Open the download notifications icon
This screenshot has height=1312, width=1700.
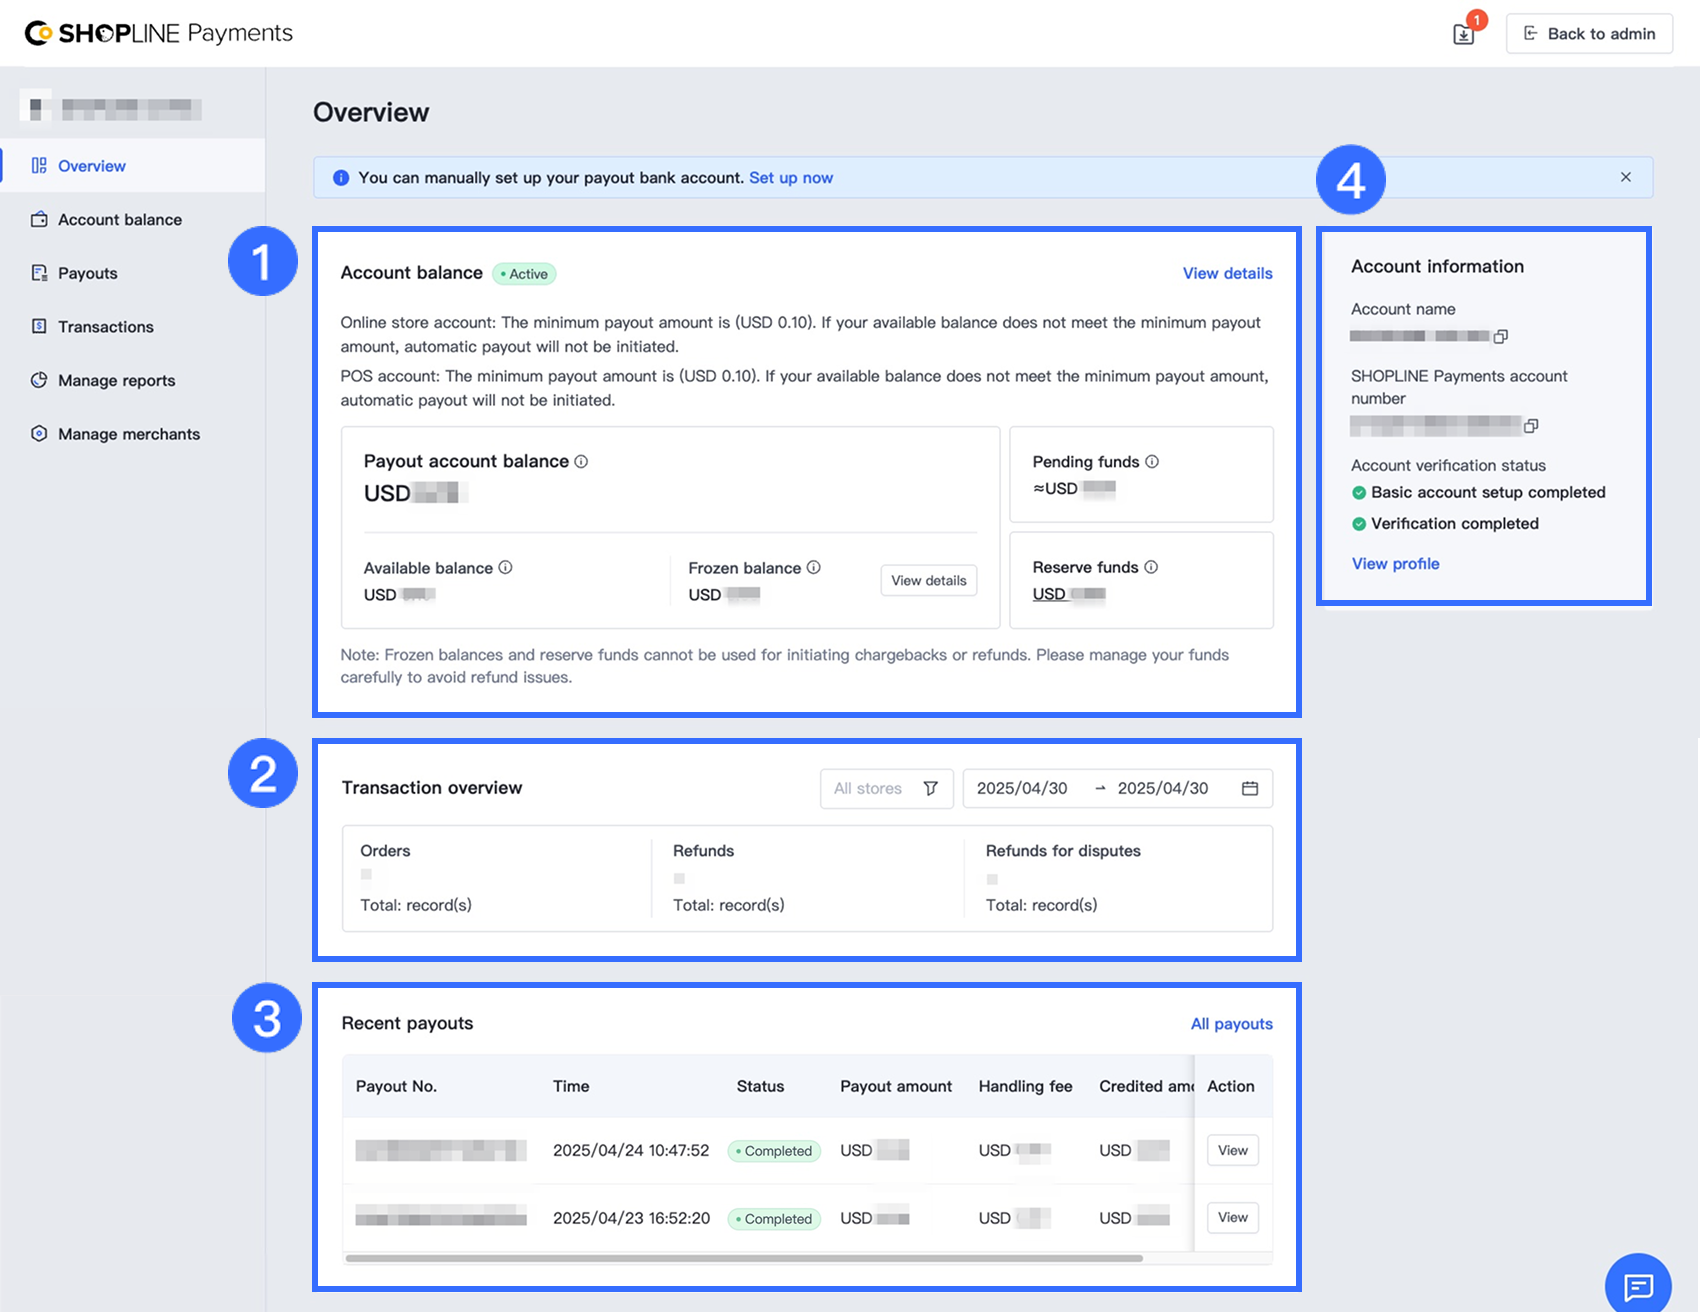1463,34
